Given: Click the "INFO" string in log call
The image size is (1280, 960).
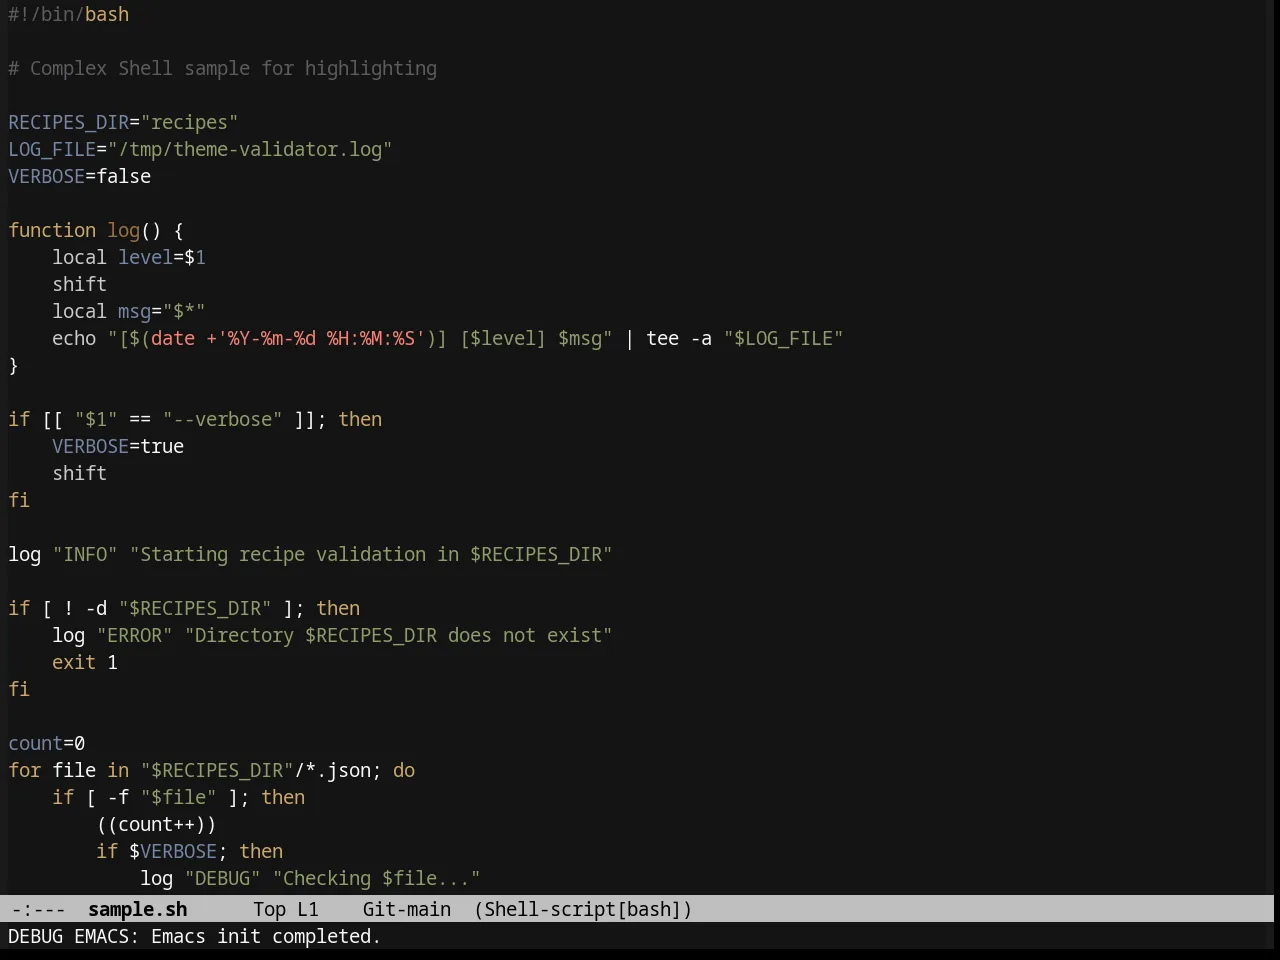Looking at the screenshot, I should (85, 554).
